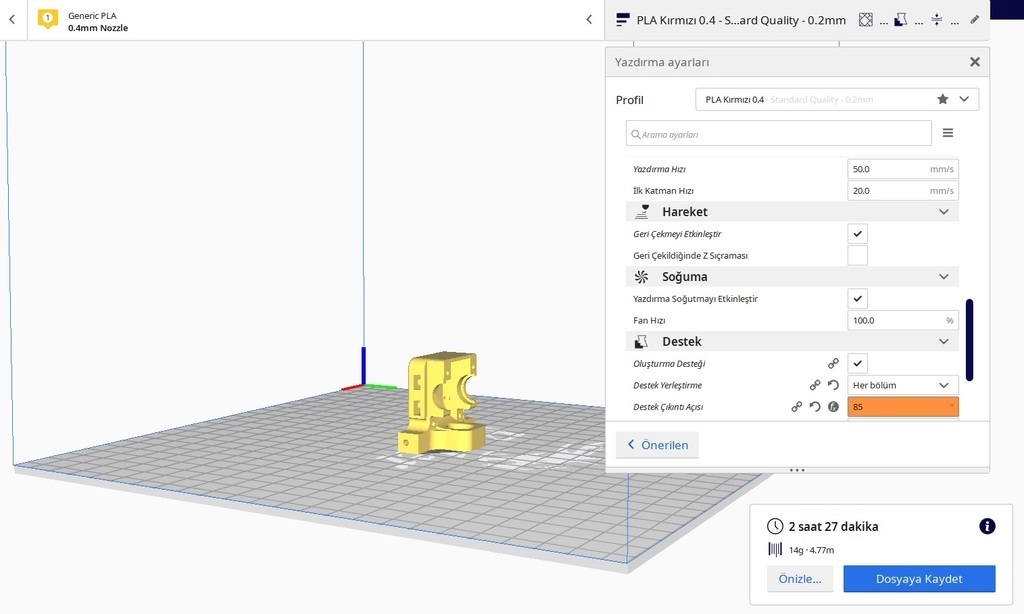This screenshot has height=614, width=1024.
Task: Collapse the Soğuma settings section
Action: (943, 276)
